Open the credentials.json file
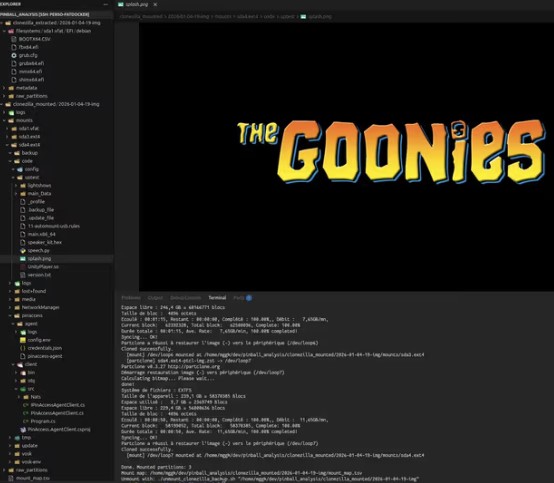 [45, 348]
